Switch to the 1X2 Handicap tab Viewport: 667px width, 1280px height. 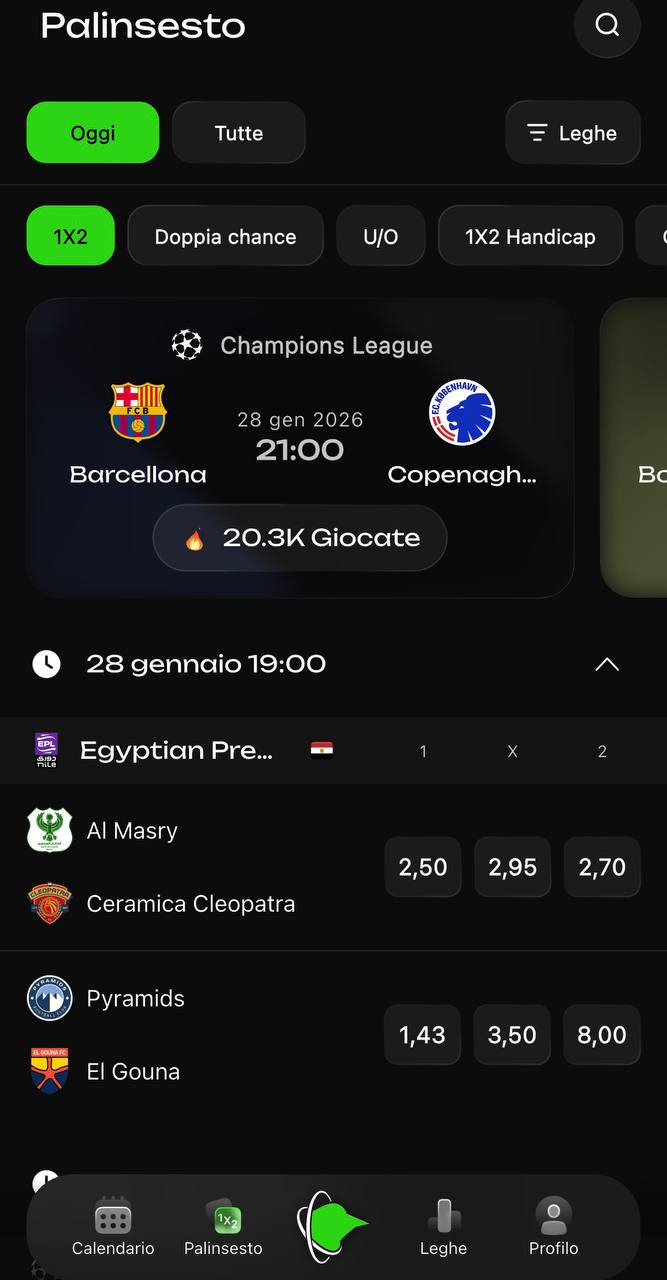coord(530,236)
